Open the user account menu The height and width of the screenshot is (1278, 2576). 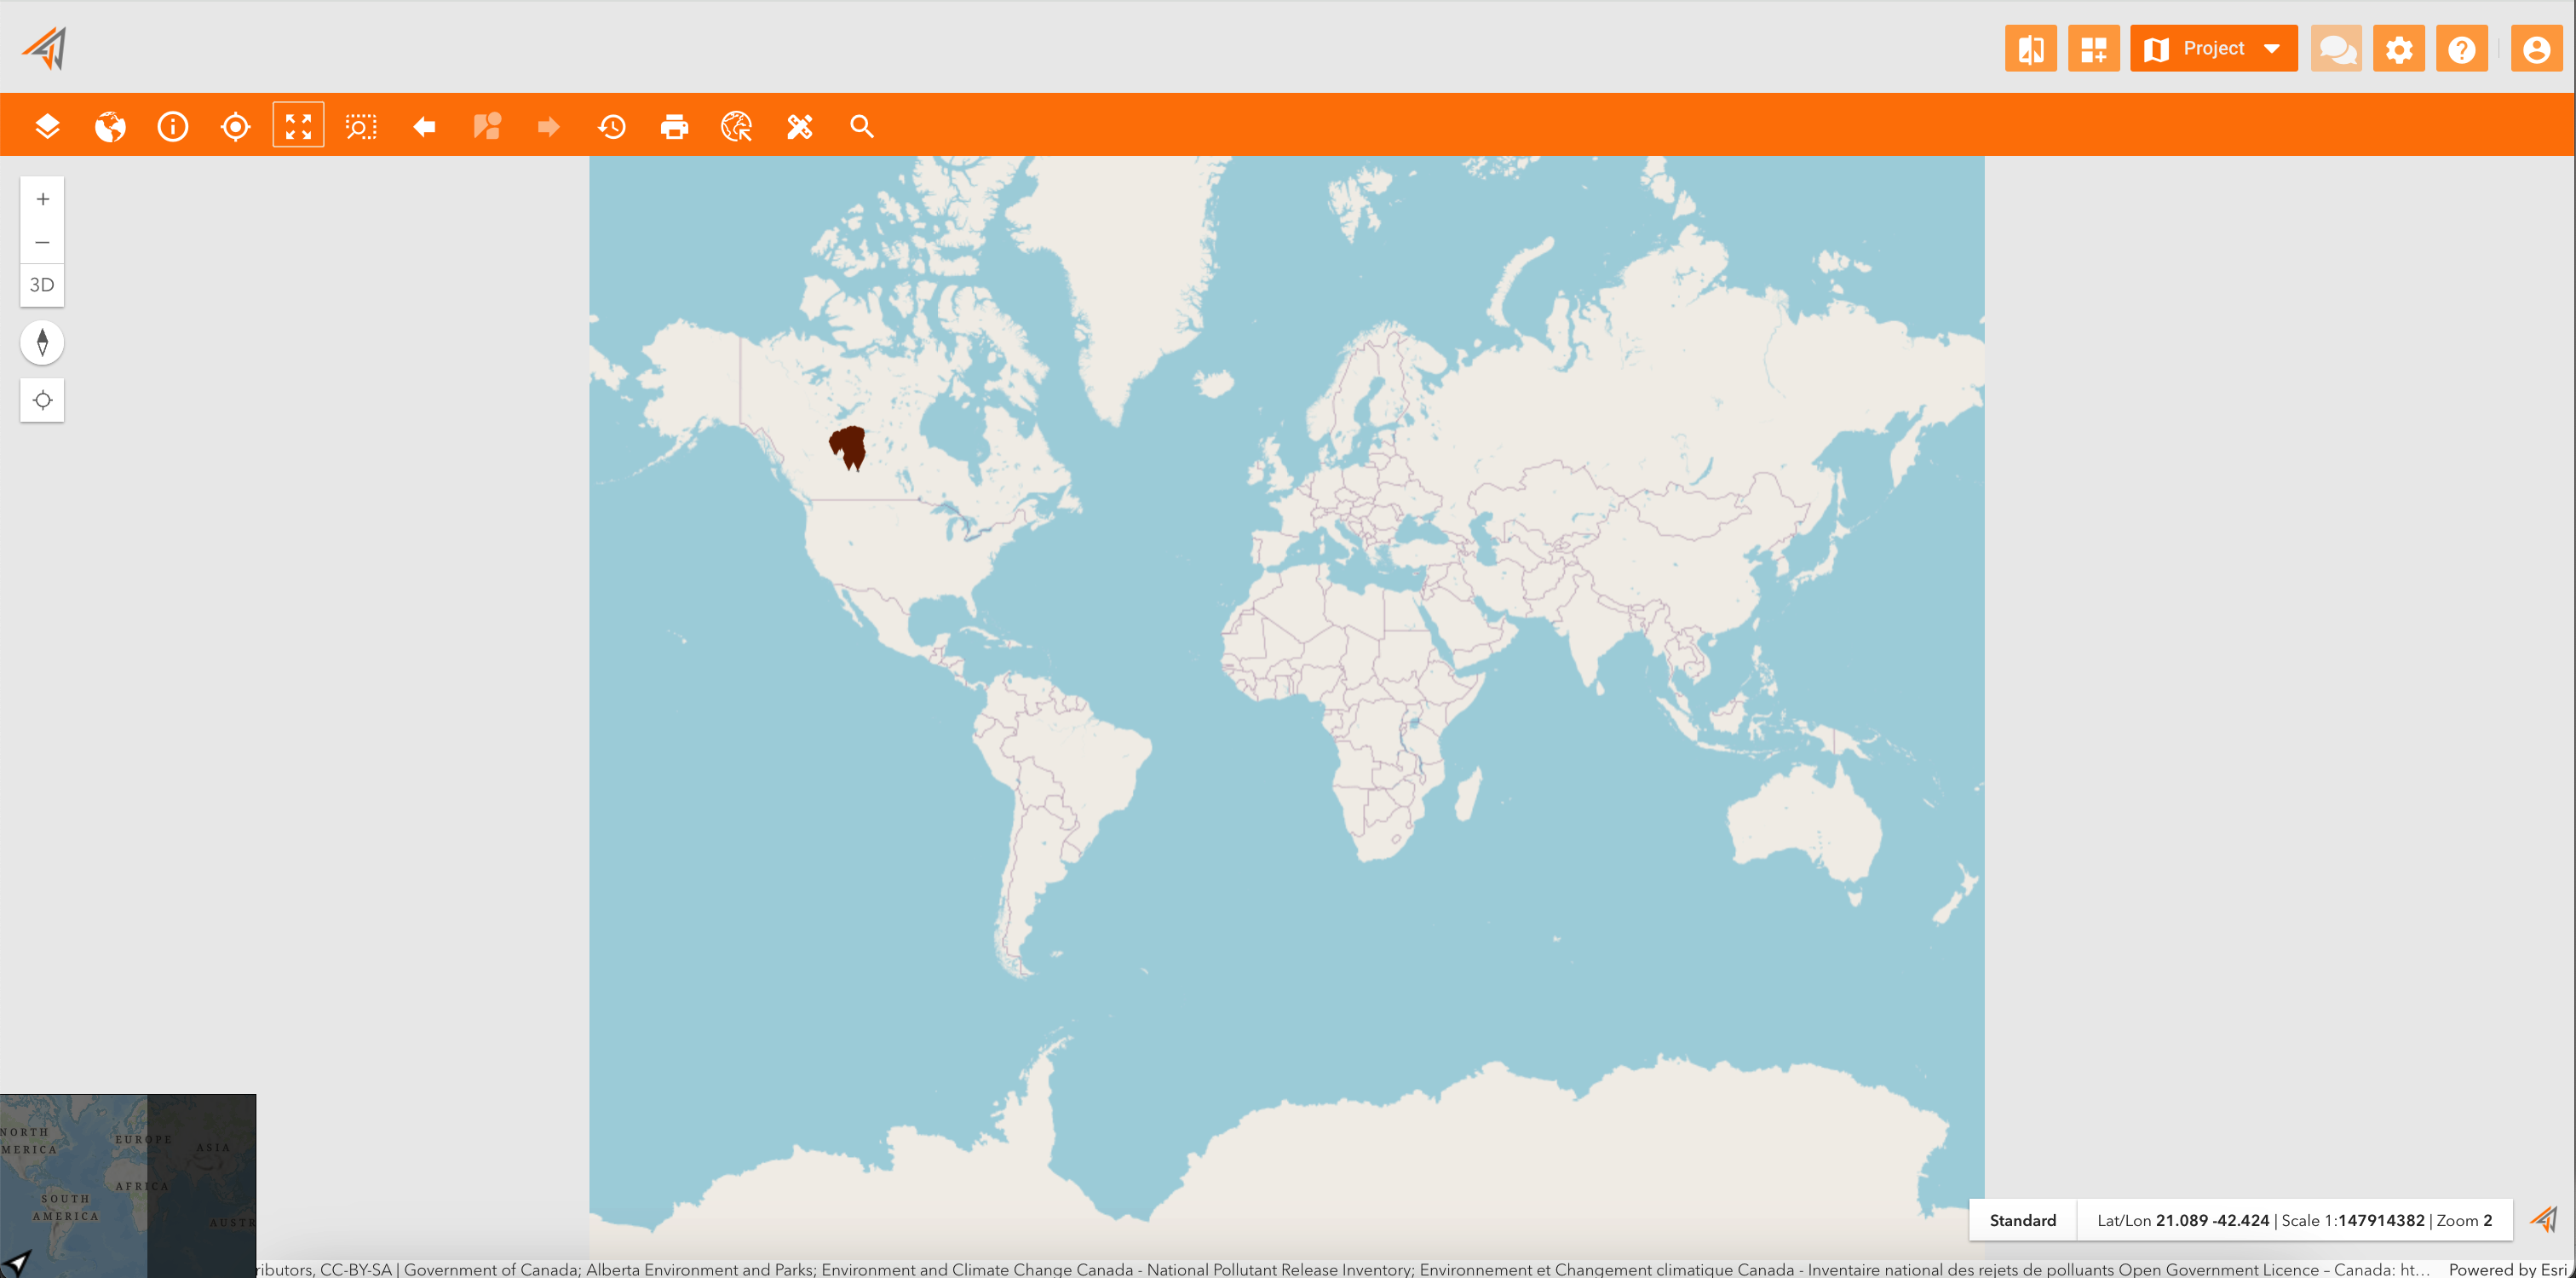click(x=2537, y=49)
